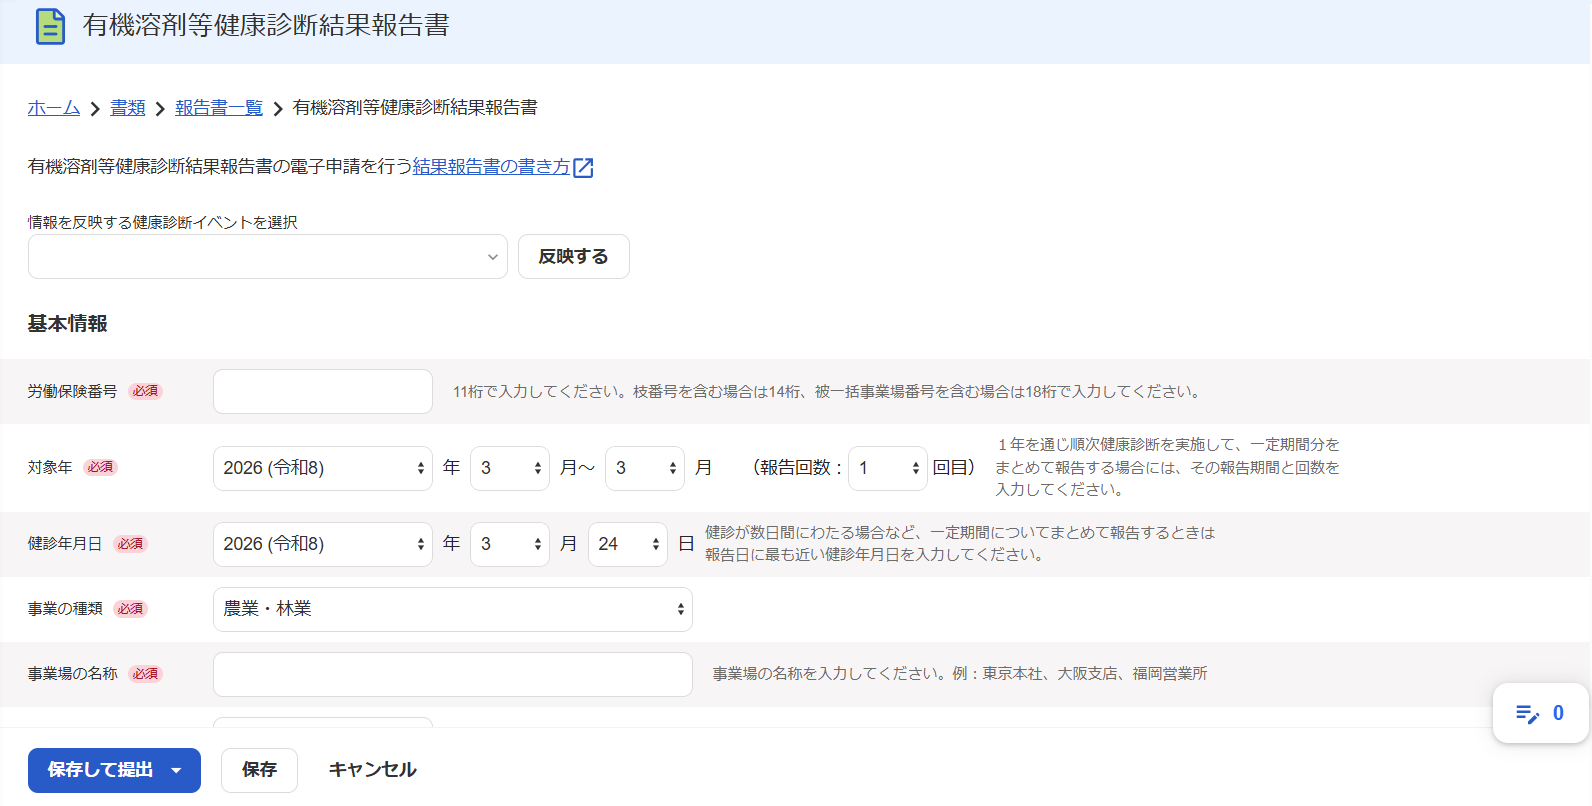Open 事業の種類 dropdown showing 農業・林業

[x=453, y=609]
